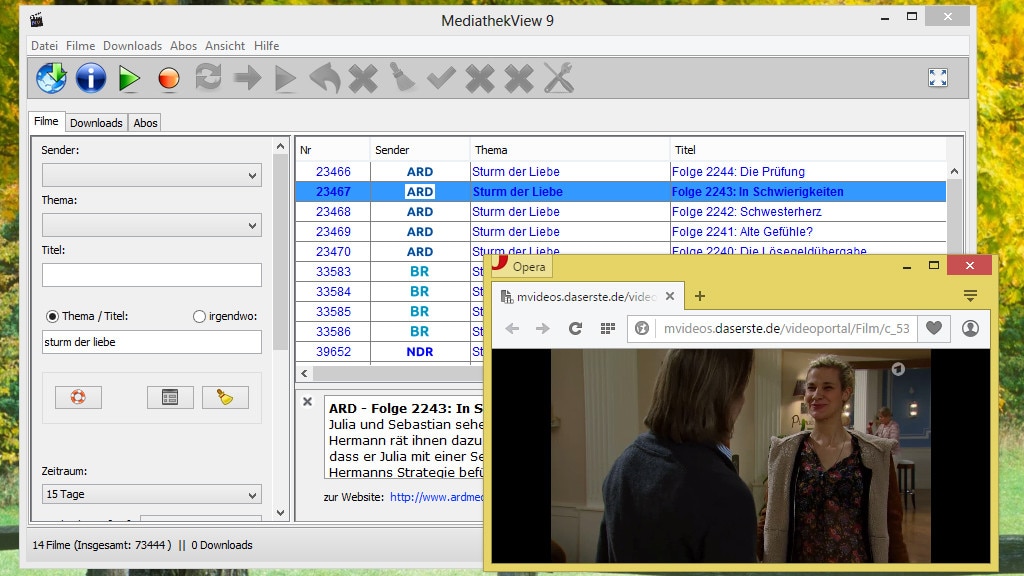1024x576 pixels.
Task: Click the red record film icon
Action: pos(168,78)
